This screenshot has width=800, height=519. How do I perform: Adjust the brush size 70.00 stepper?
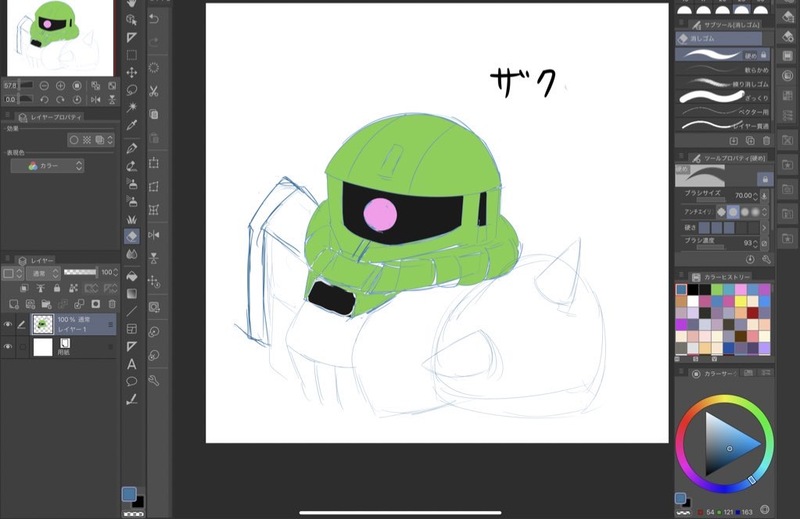point(755,196)
